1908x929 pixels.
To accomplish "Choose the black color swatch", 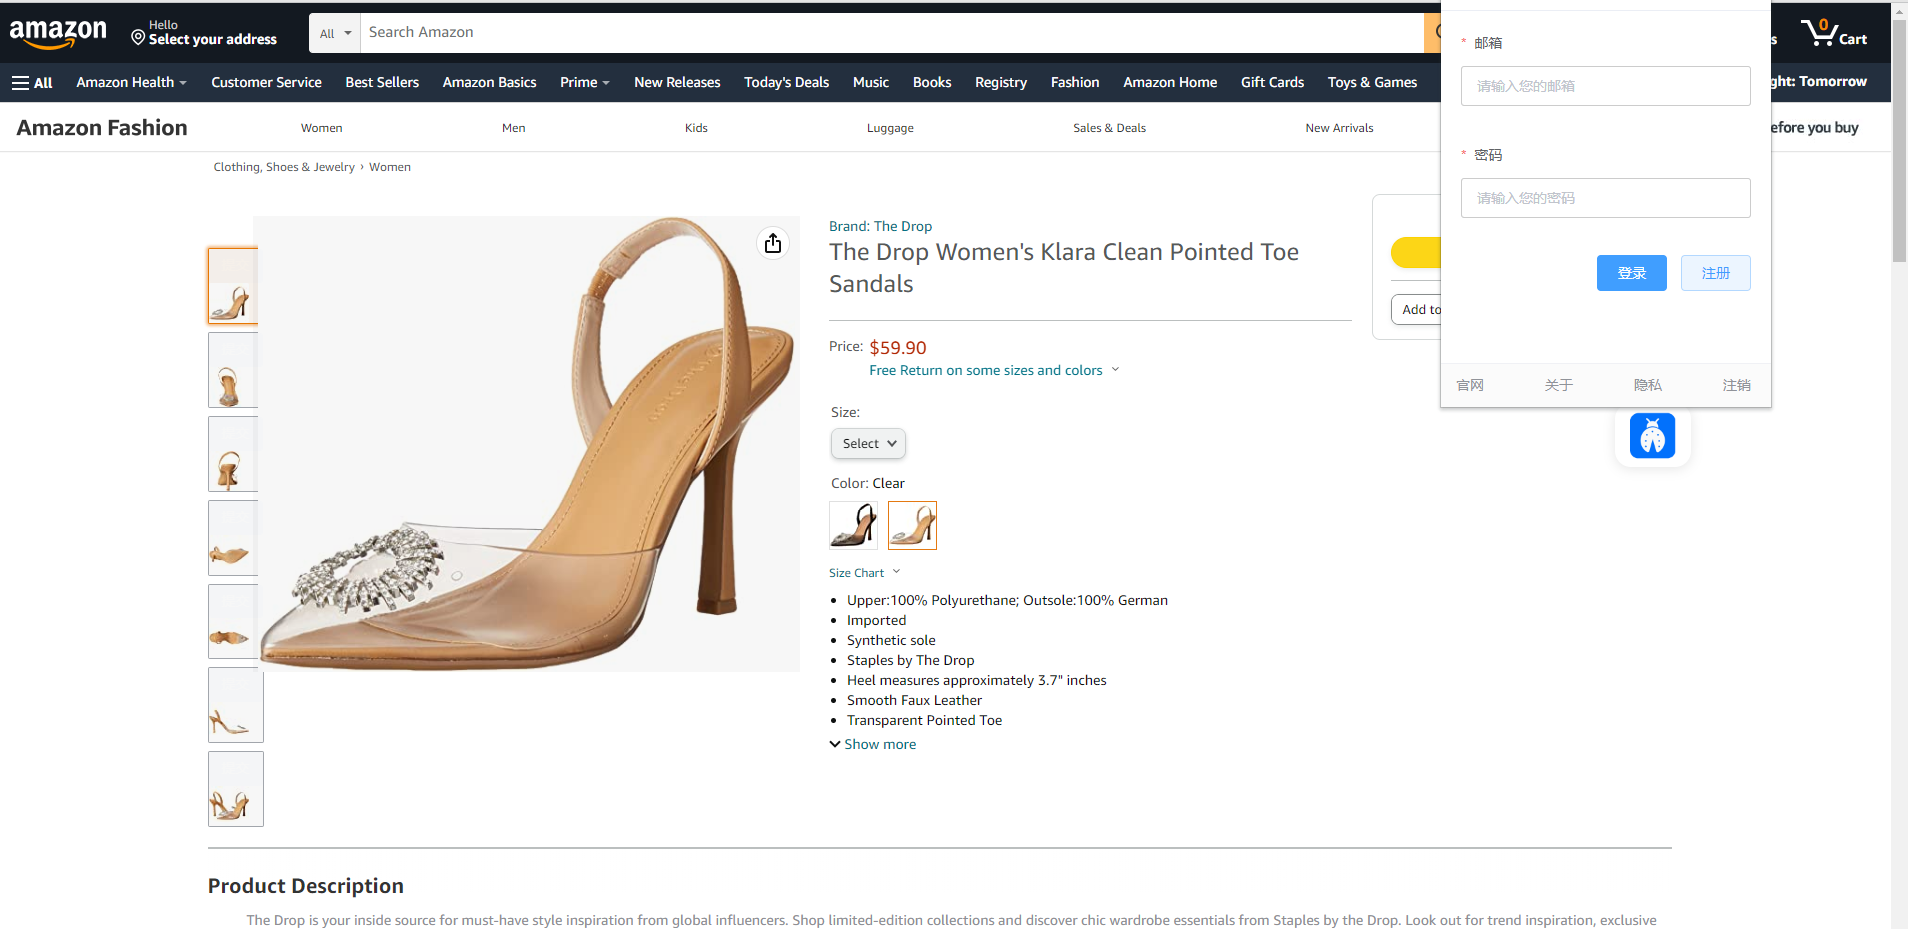I will coord(853,525).
